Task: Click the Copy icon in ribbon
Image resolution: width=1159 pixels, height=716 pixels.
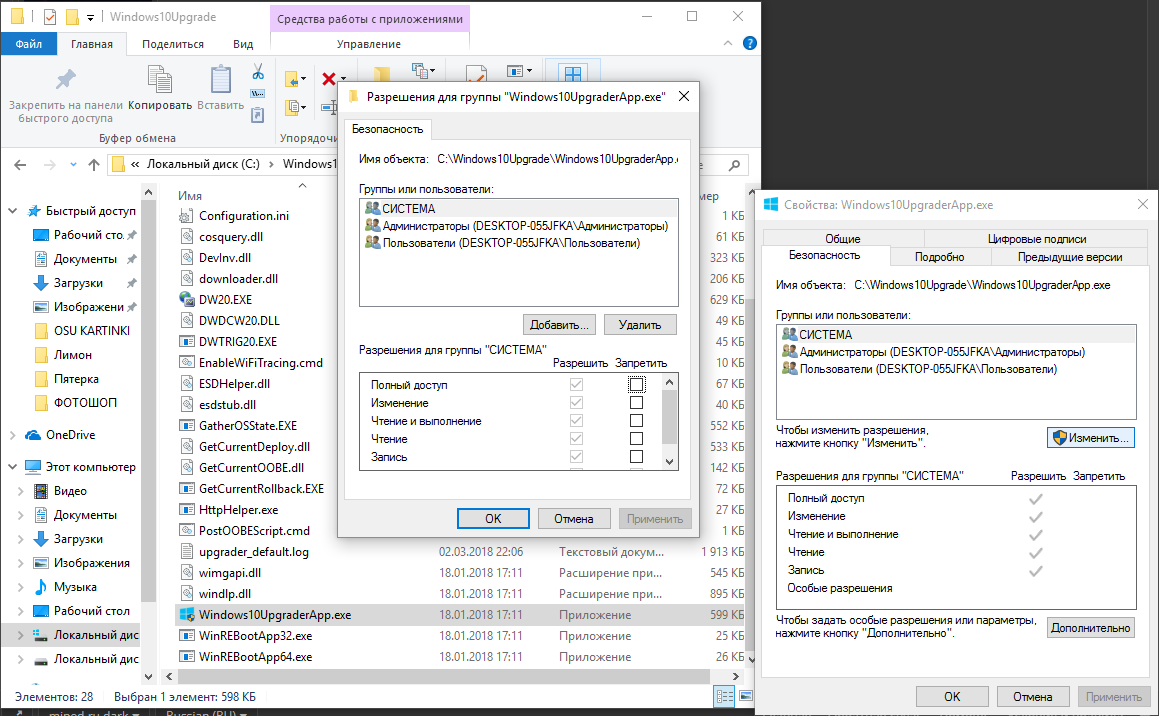Action: coord(160,79)
